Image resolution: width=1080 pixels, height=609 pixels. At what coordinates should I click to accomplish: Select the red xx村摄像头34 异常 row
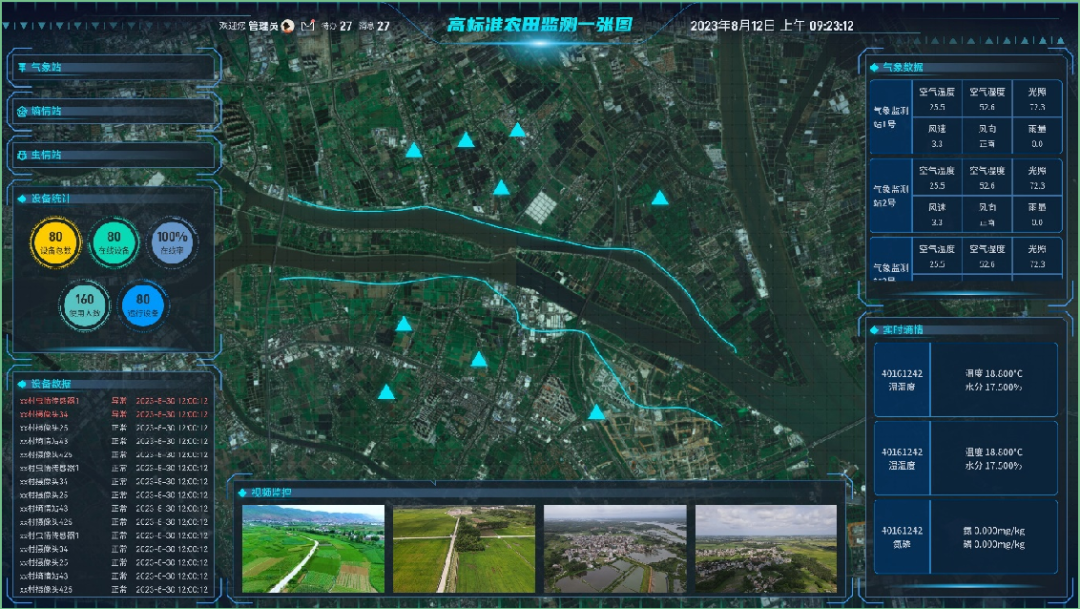[114, 414]
